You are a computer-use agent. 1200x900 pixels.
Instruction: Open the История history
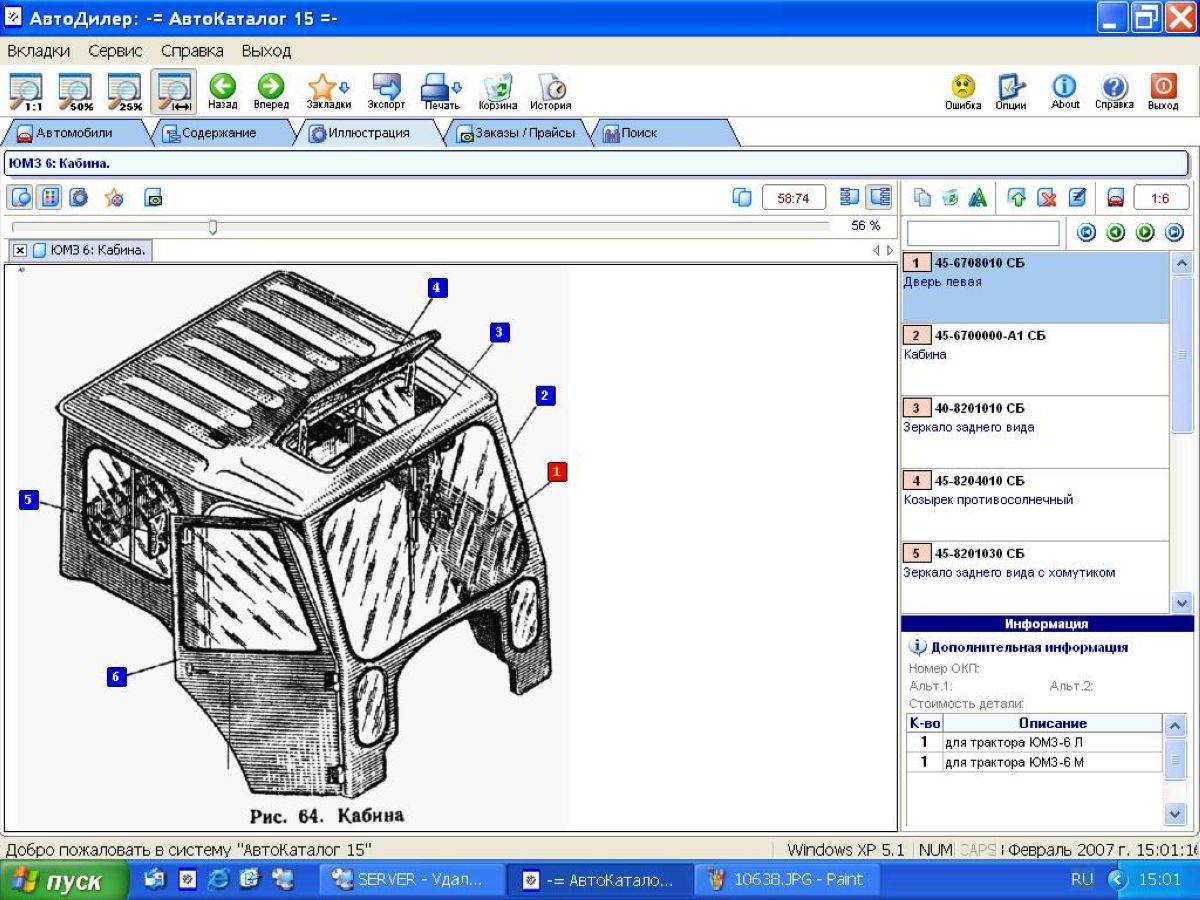click(551, 91)
